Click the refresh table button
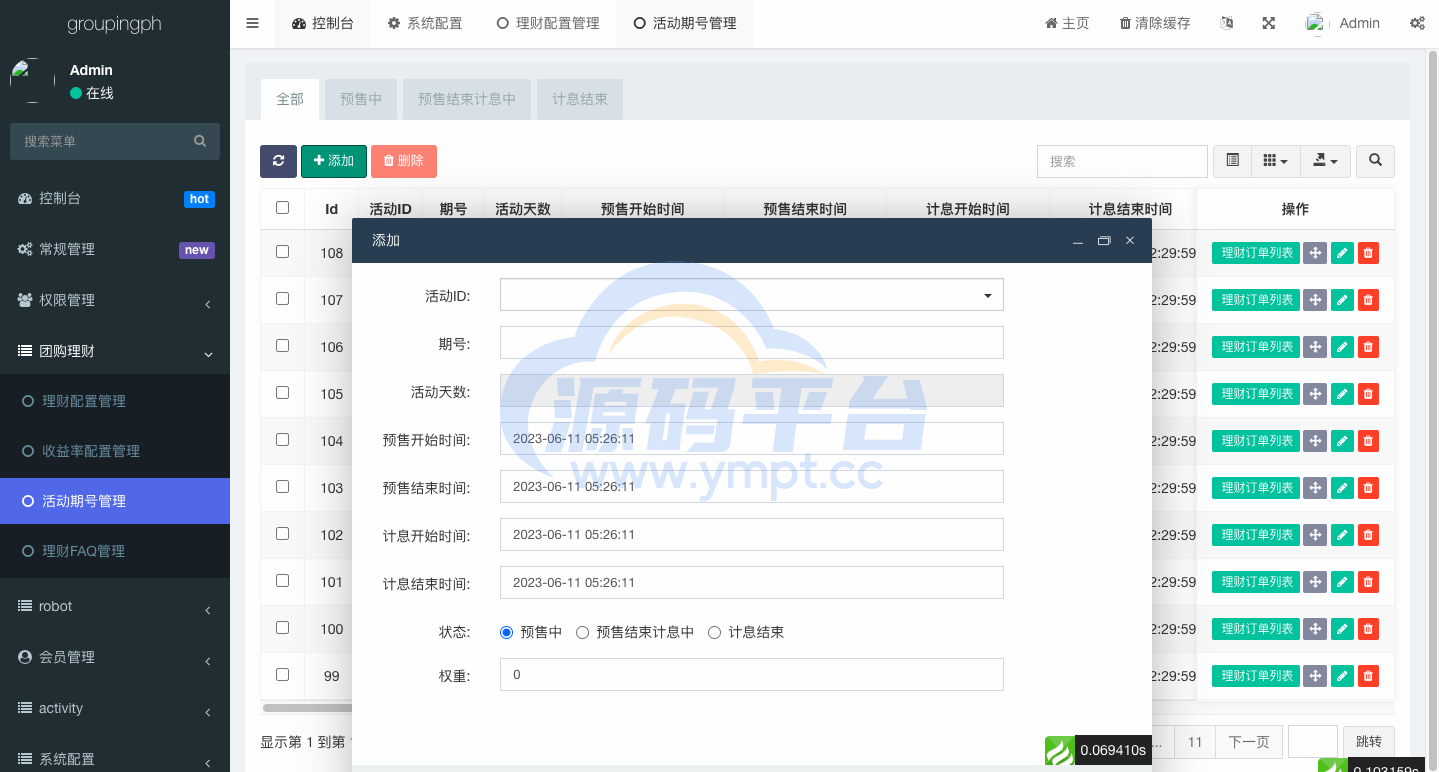1439x772 pixels. [278, 161]
